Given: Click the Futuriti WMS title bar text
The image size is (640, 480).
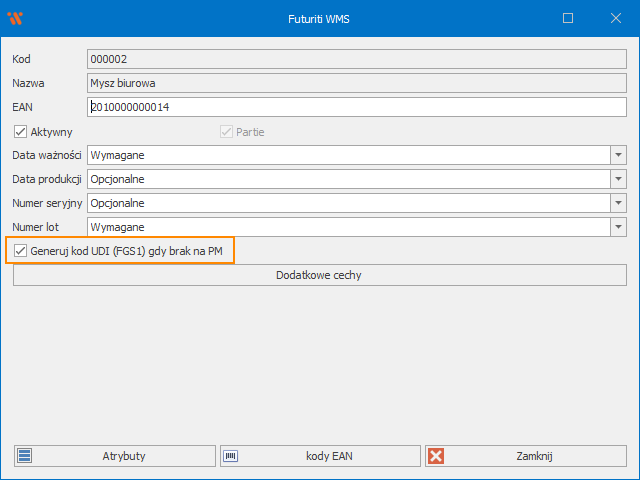Looking at the screenshot, I should click(319, 18).
